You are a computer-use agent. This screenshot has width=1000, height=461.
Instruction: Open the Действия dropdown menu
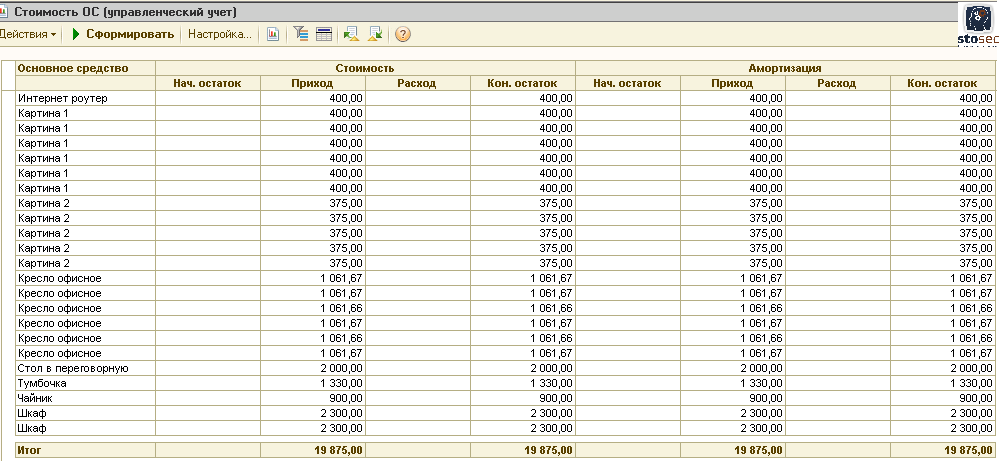coord(28,34)
